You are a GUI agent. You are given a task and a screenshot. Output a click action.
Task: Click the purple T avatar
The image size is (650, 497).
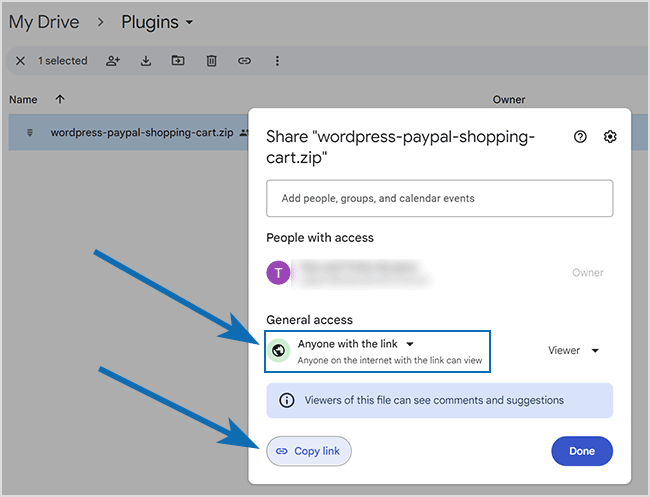[x=278, y=273]
